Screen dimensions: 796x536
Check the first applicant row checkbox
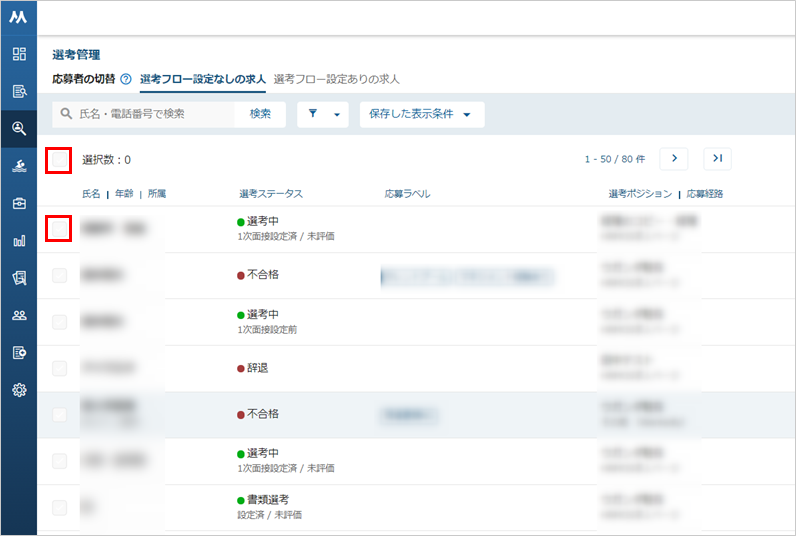59,228
